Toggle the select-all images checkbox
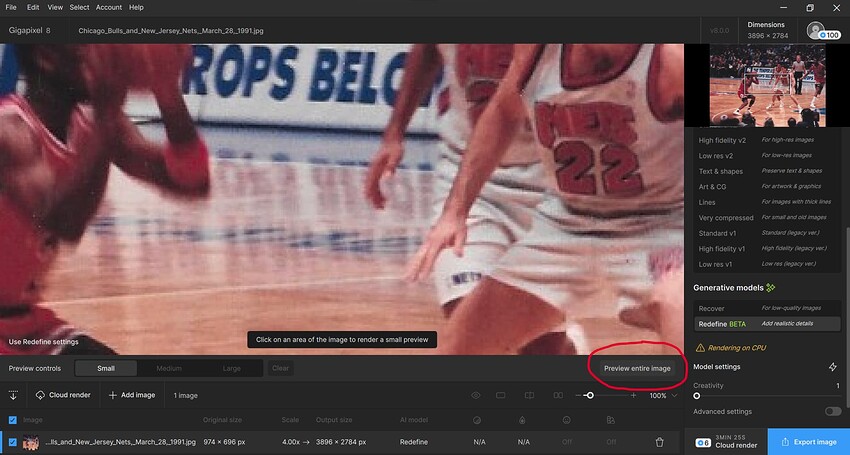This screenshot has height=455, width=850. coord(12,420)
